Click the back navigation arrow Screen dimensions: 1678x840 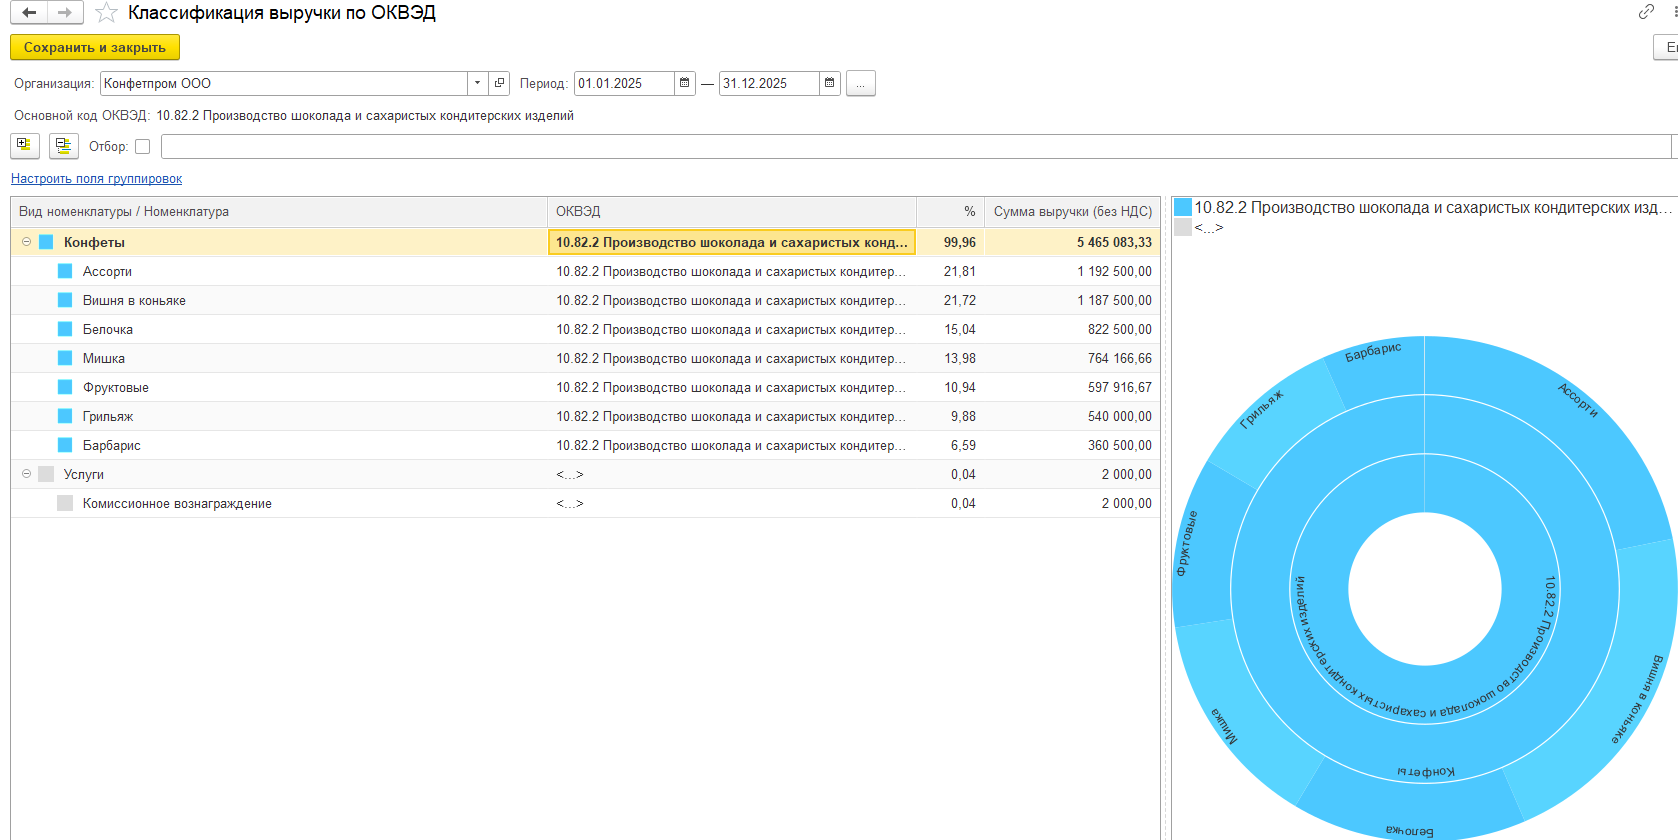point(29,13)
